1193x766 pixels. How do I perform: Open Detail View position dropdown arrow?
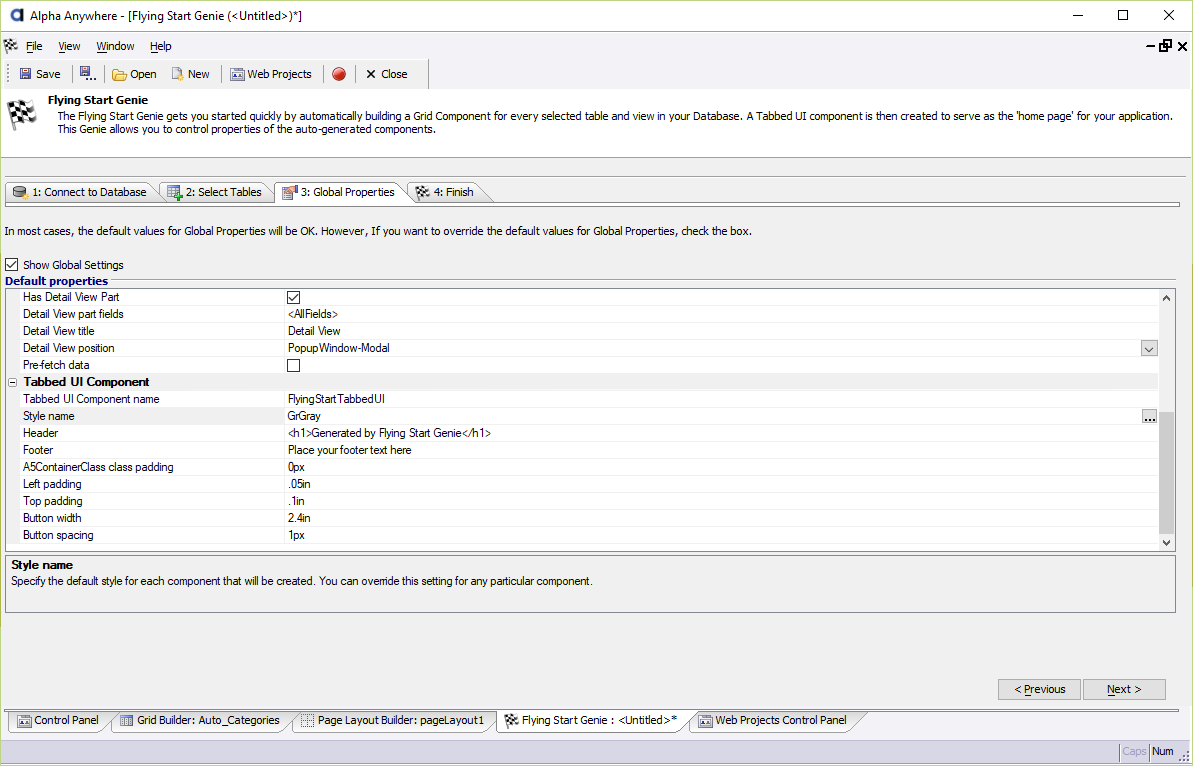tap(1149, 348)
